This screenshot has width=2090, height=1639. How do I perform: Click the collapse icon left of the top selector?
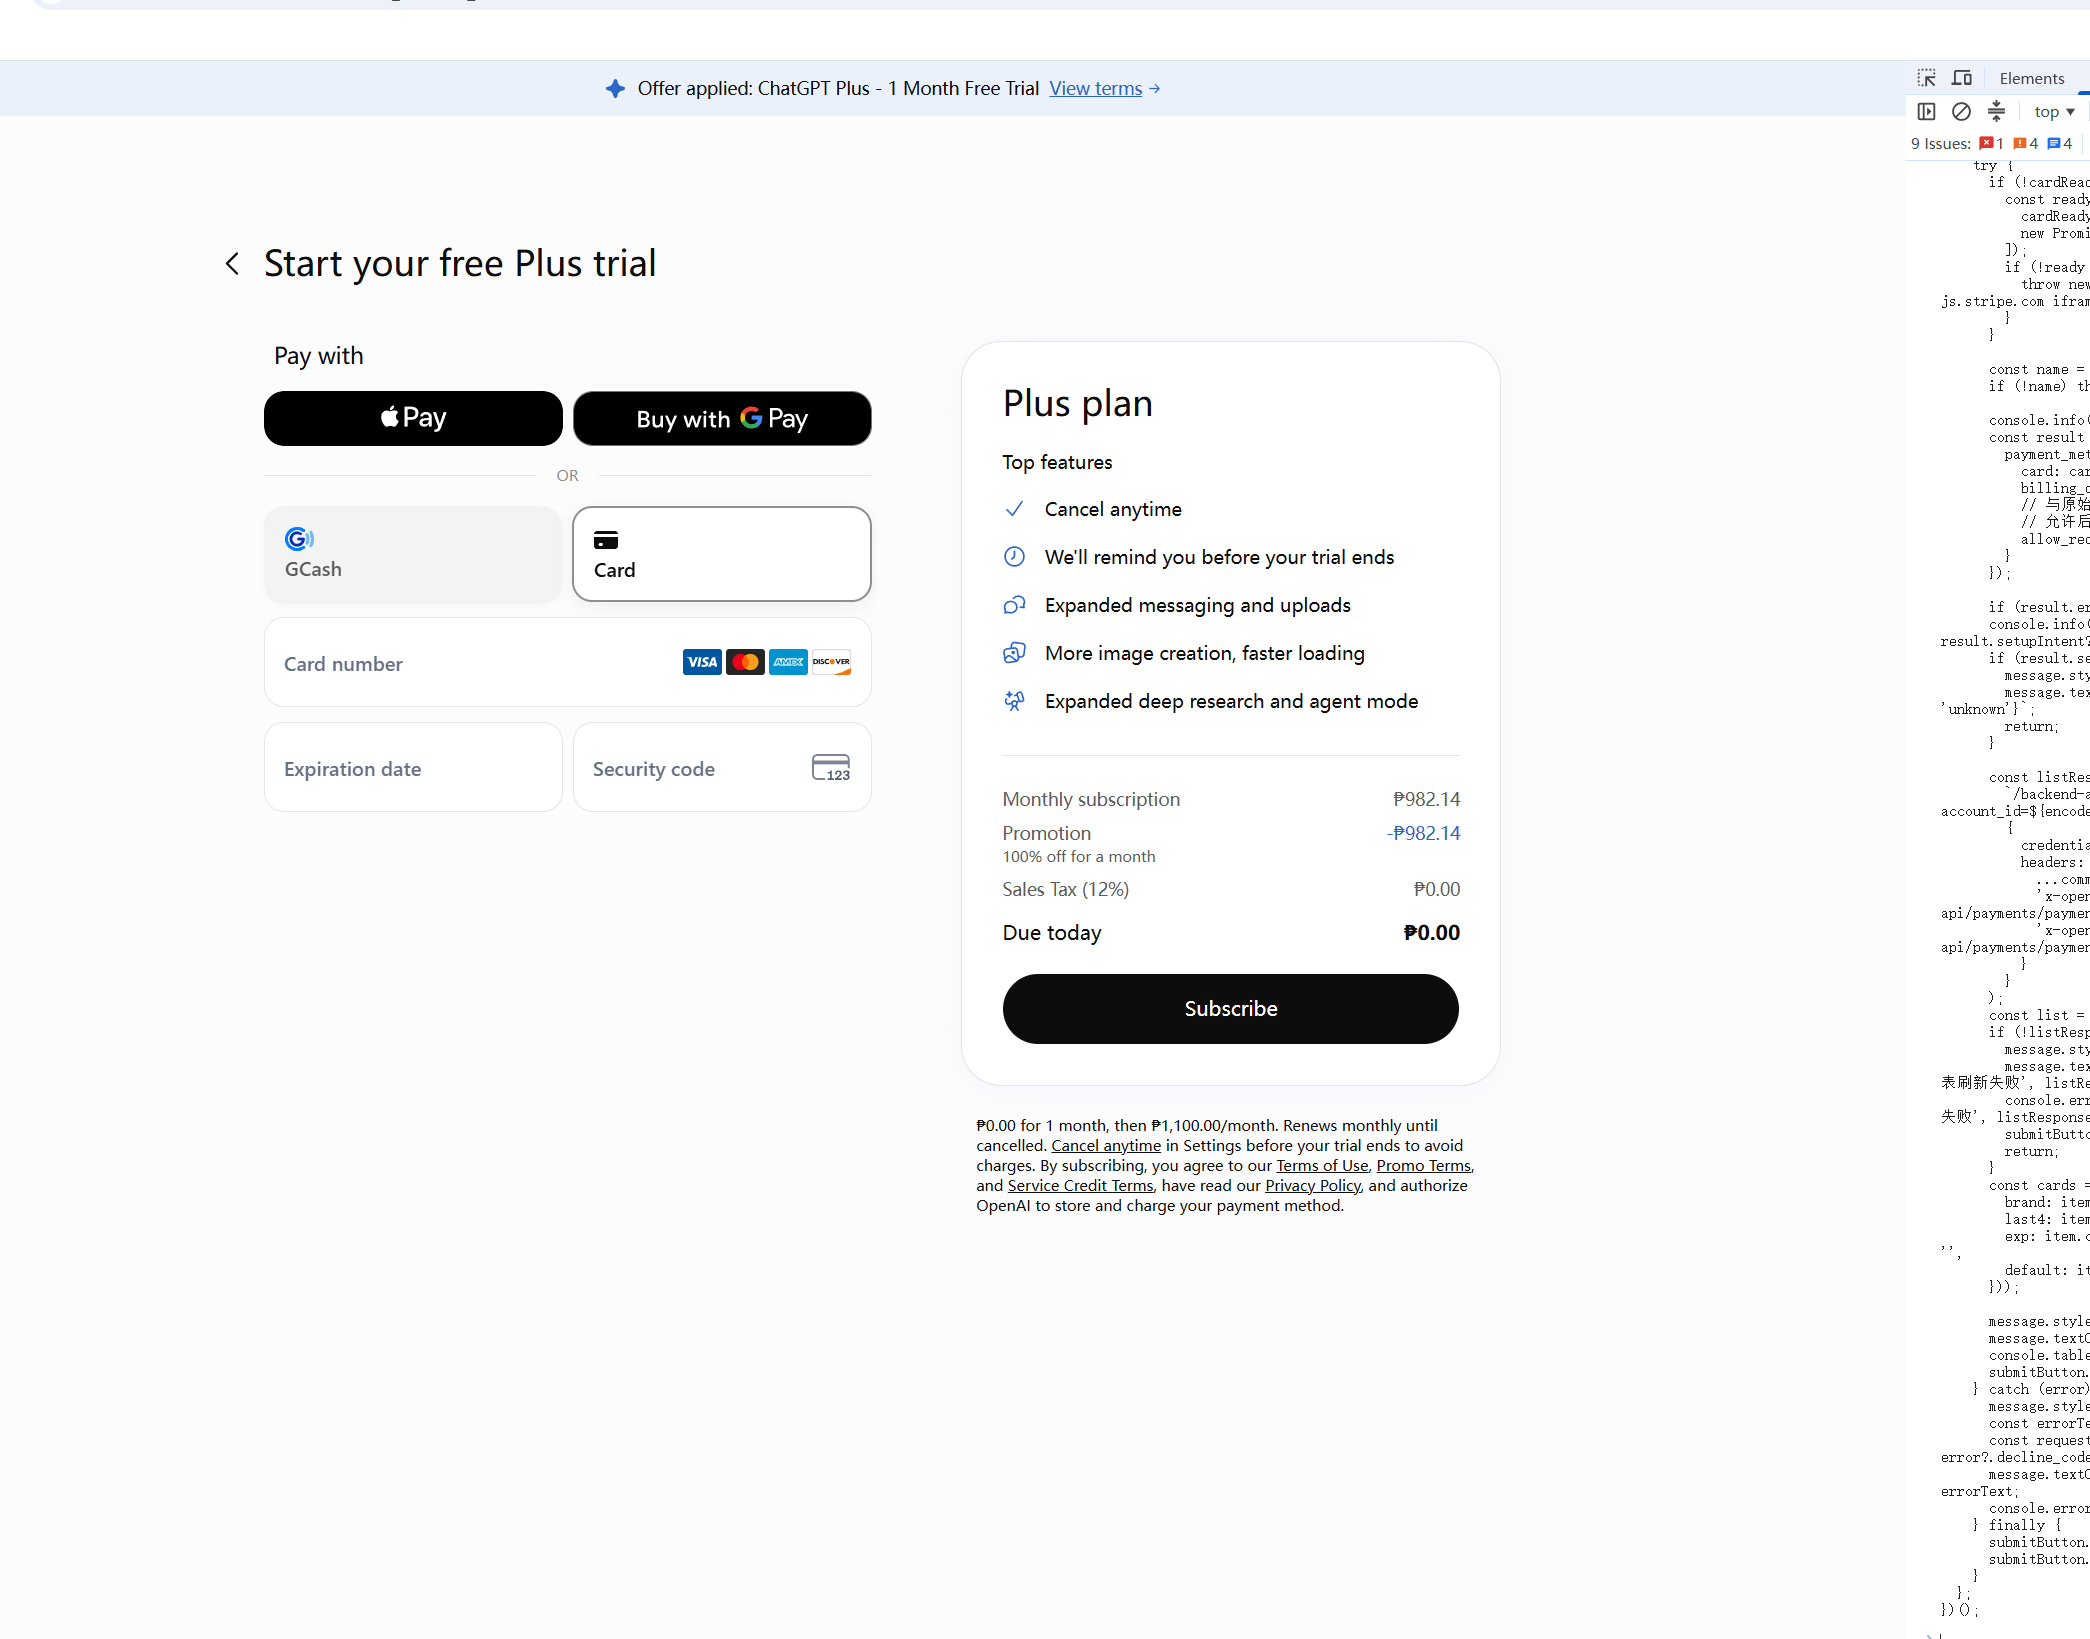1996,111
